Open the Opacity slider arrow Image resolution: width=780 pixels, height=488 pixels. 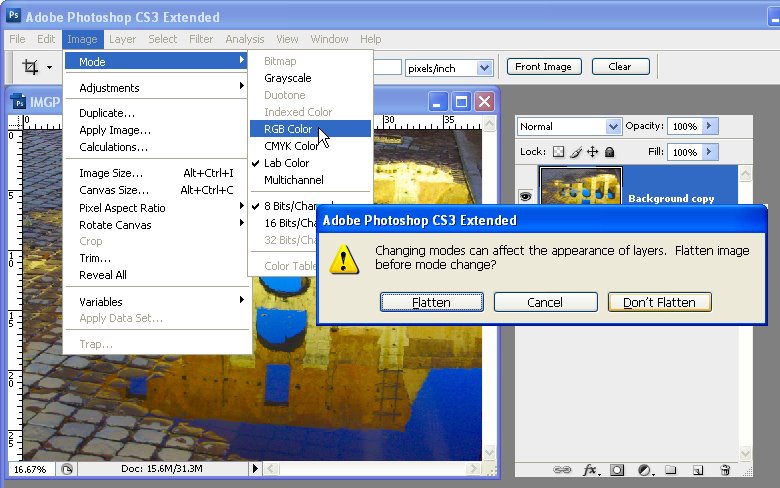pyautogui.click(x=709, y=126)
